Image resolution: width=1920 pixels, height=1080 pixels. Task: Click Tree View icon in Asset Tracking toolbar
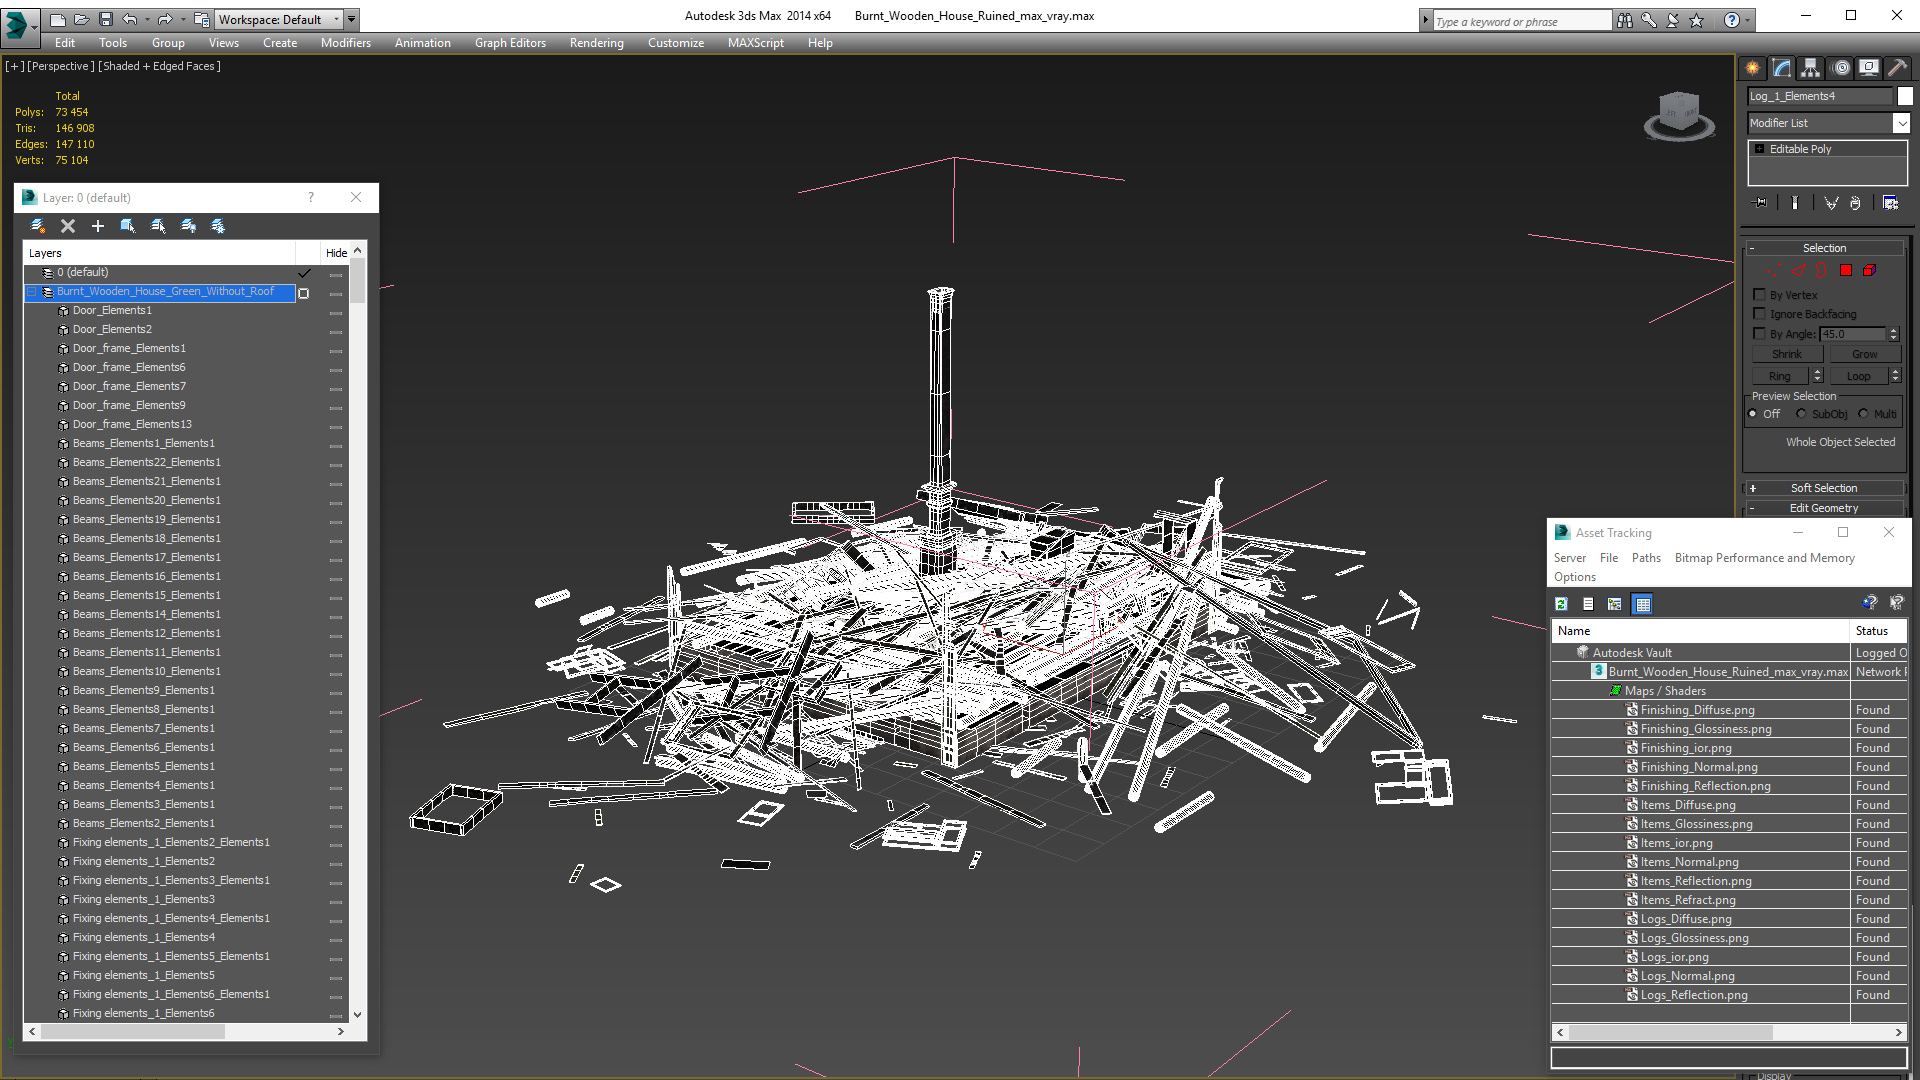pyautogui.click(x=1614, y=604)
